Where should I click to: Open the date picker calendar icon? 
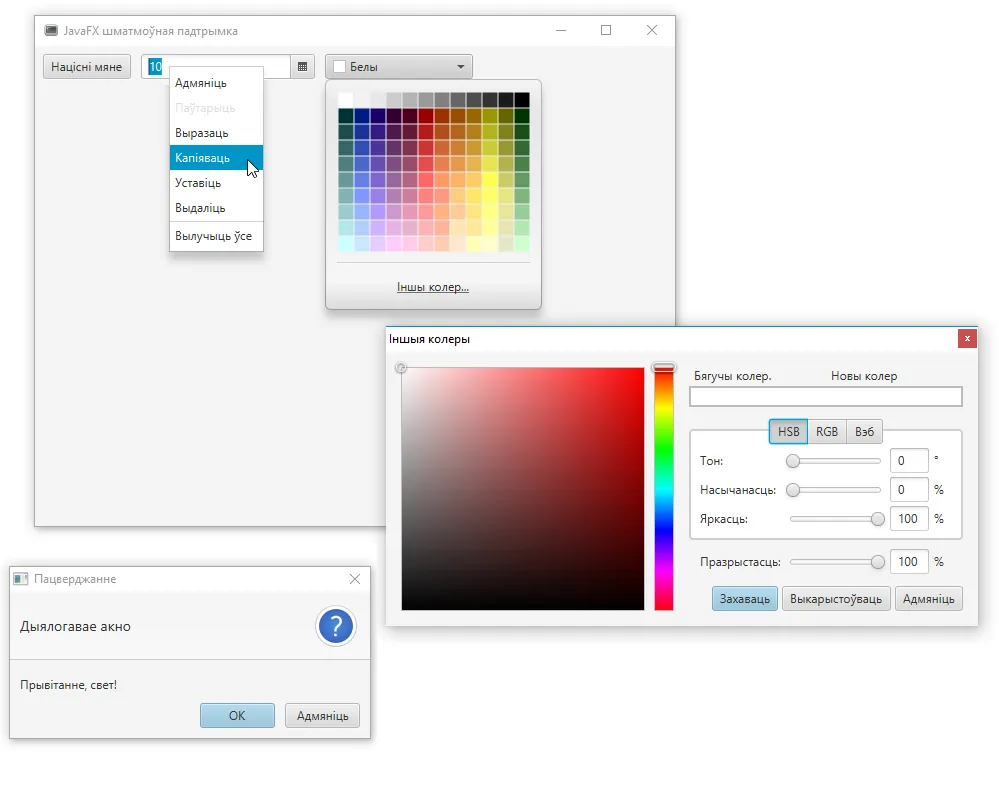point(303,67)
